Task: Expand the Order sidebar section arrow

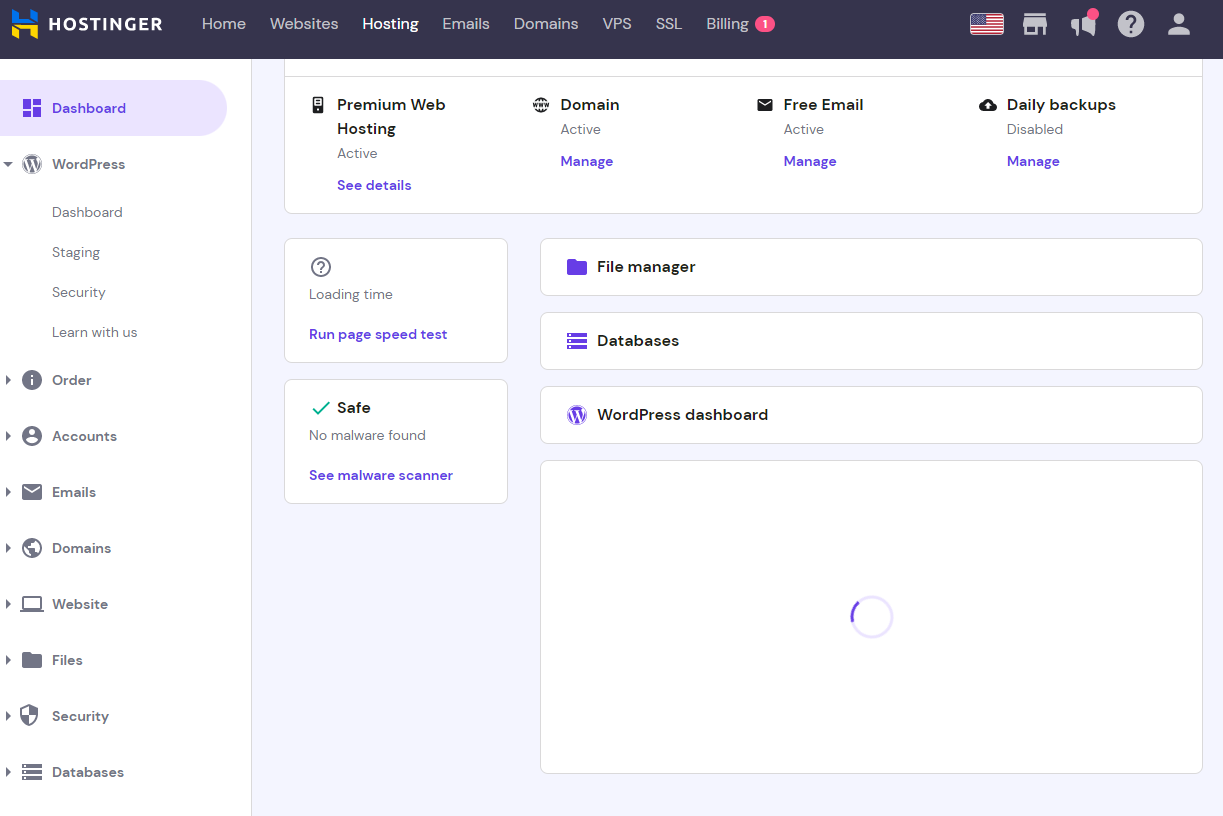Action: point(8,380)
